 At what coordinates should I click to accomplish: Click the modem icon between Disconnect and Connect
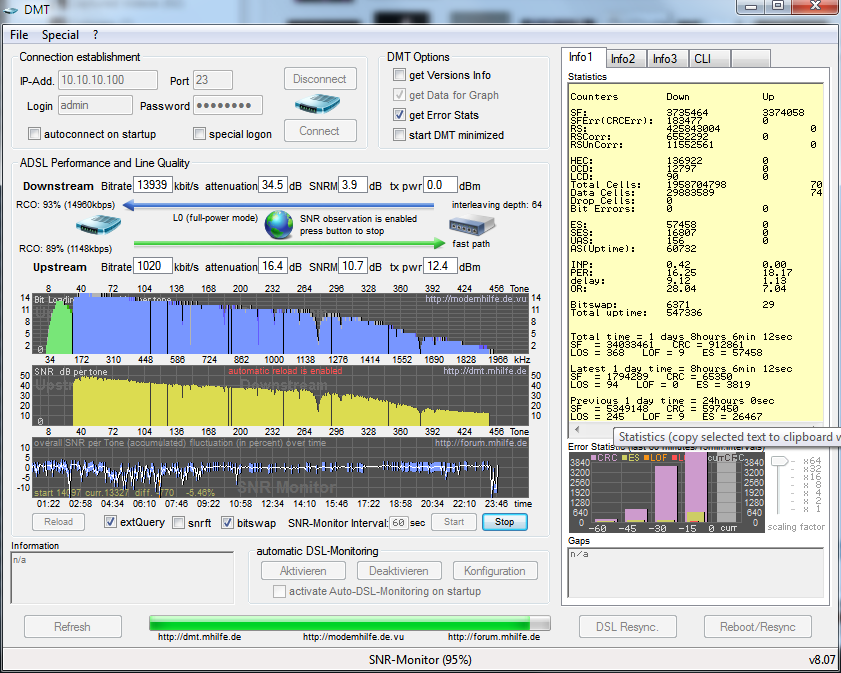tap(319, 105)
